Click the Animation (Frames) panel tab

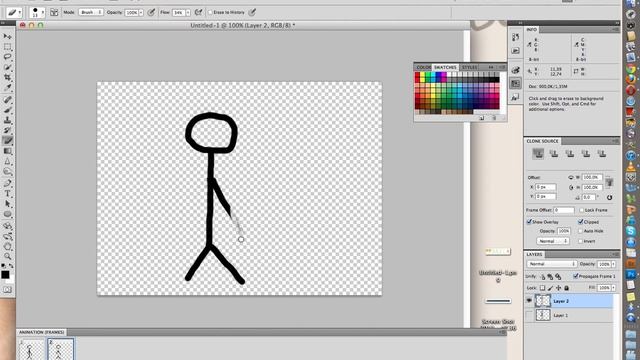[x=41, y=332]
